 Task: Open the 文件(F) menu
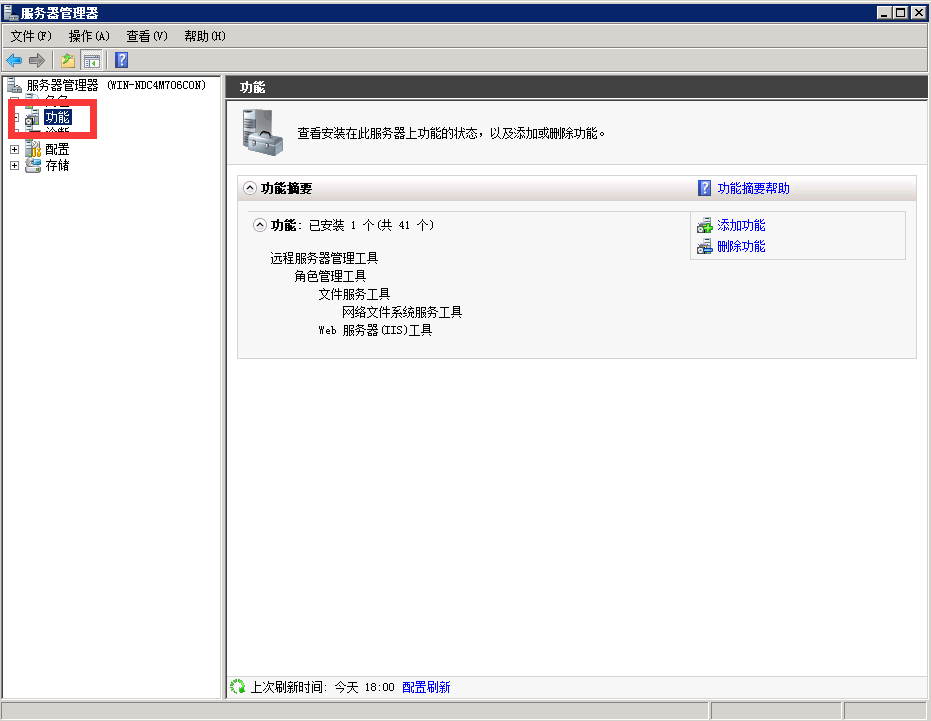pos(31,36)
